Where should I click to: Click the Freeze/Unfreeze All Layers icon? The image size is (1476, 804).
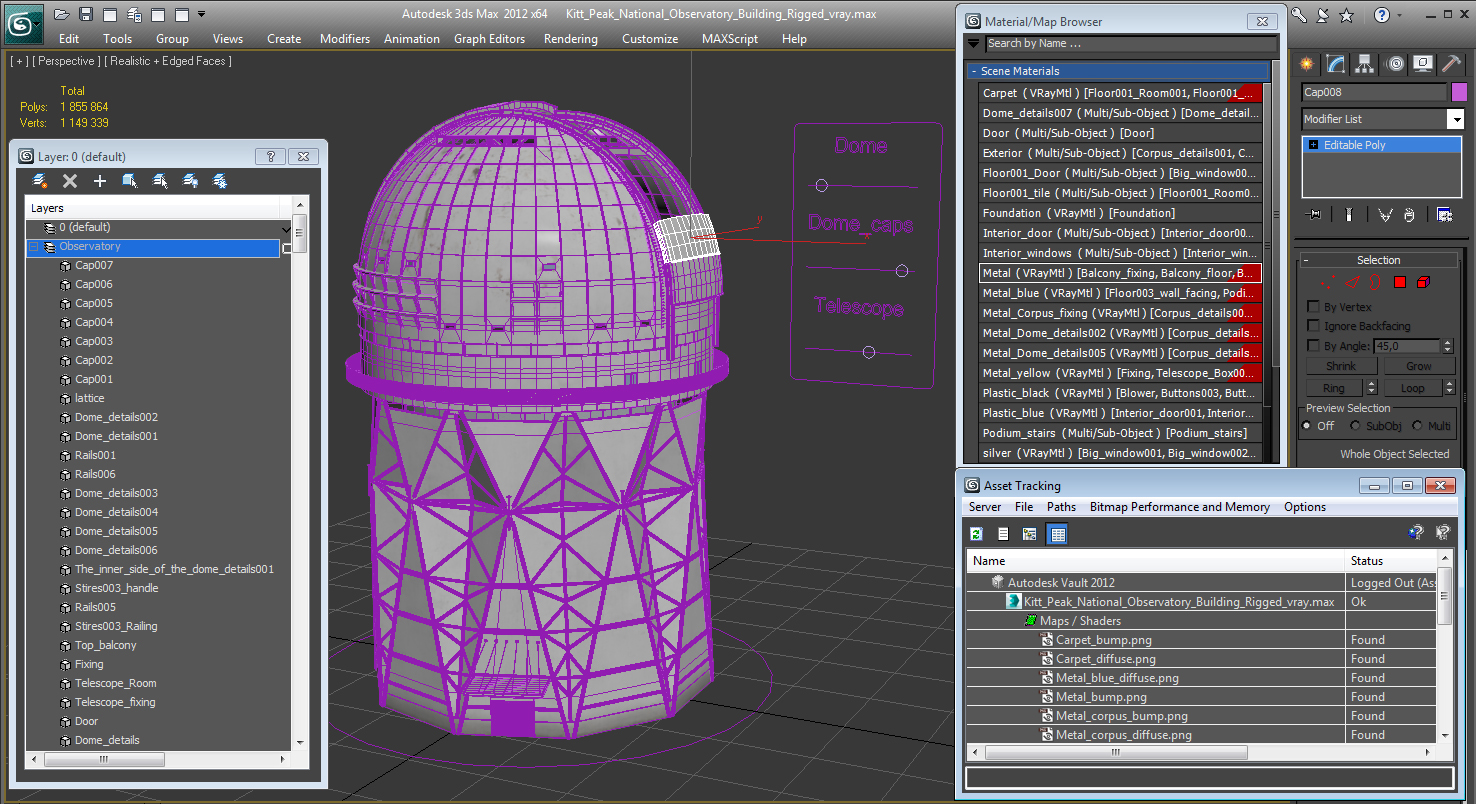pos(220,181)
